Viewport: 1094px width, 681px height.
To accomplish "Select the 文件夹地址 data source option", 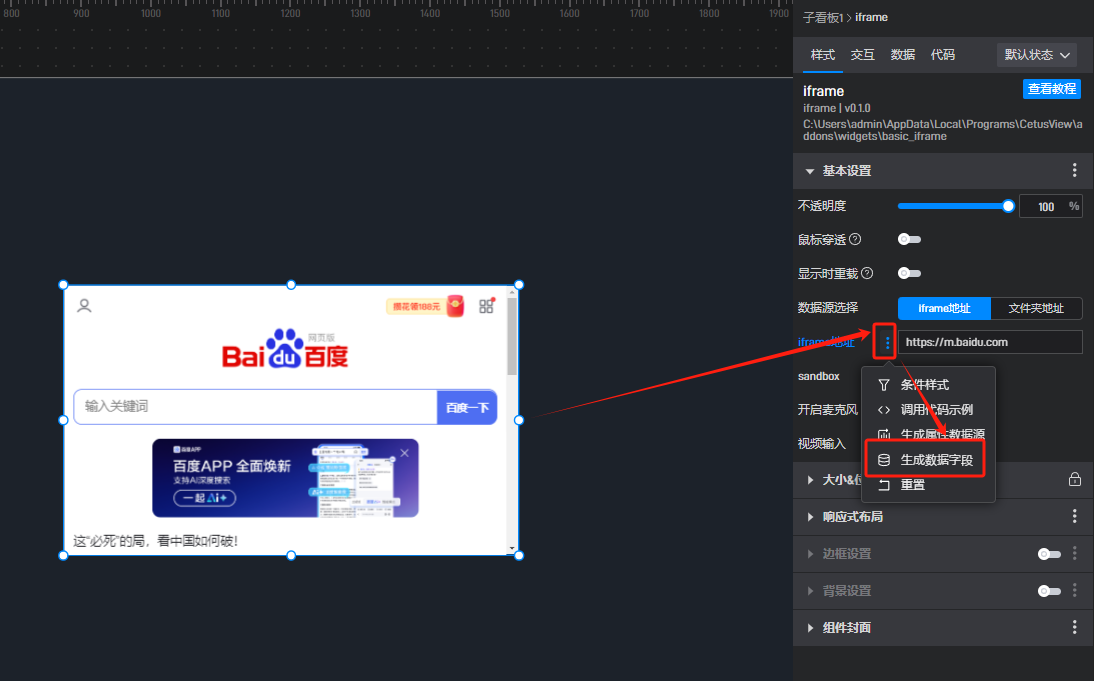I will tap(1036, 308).
